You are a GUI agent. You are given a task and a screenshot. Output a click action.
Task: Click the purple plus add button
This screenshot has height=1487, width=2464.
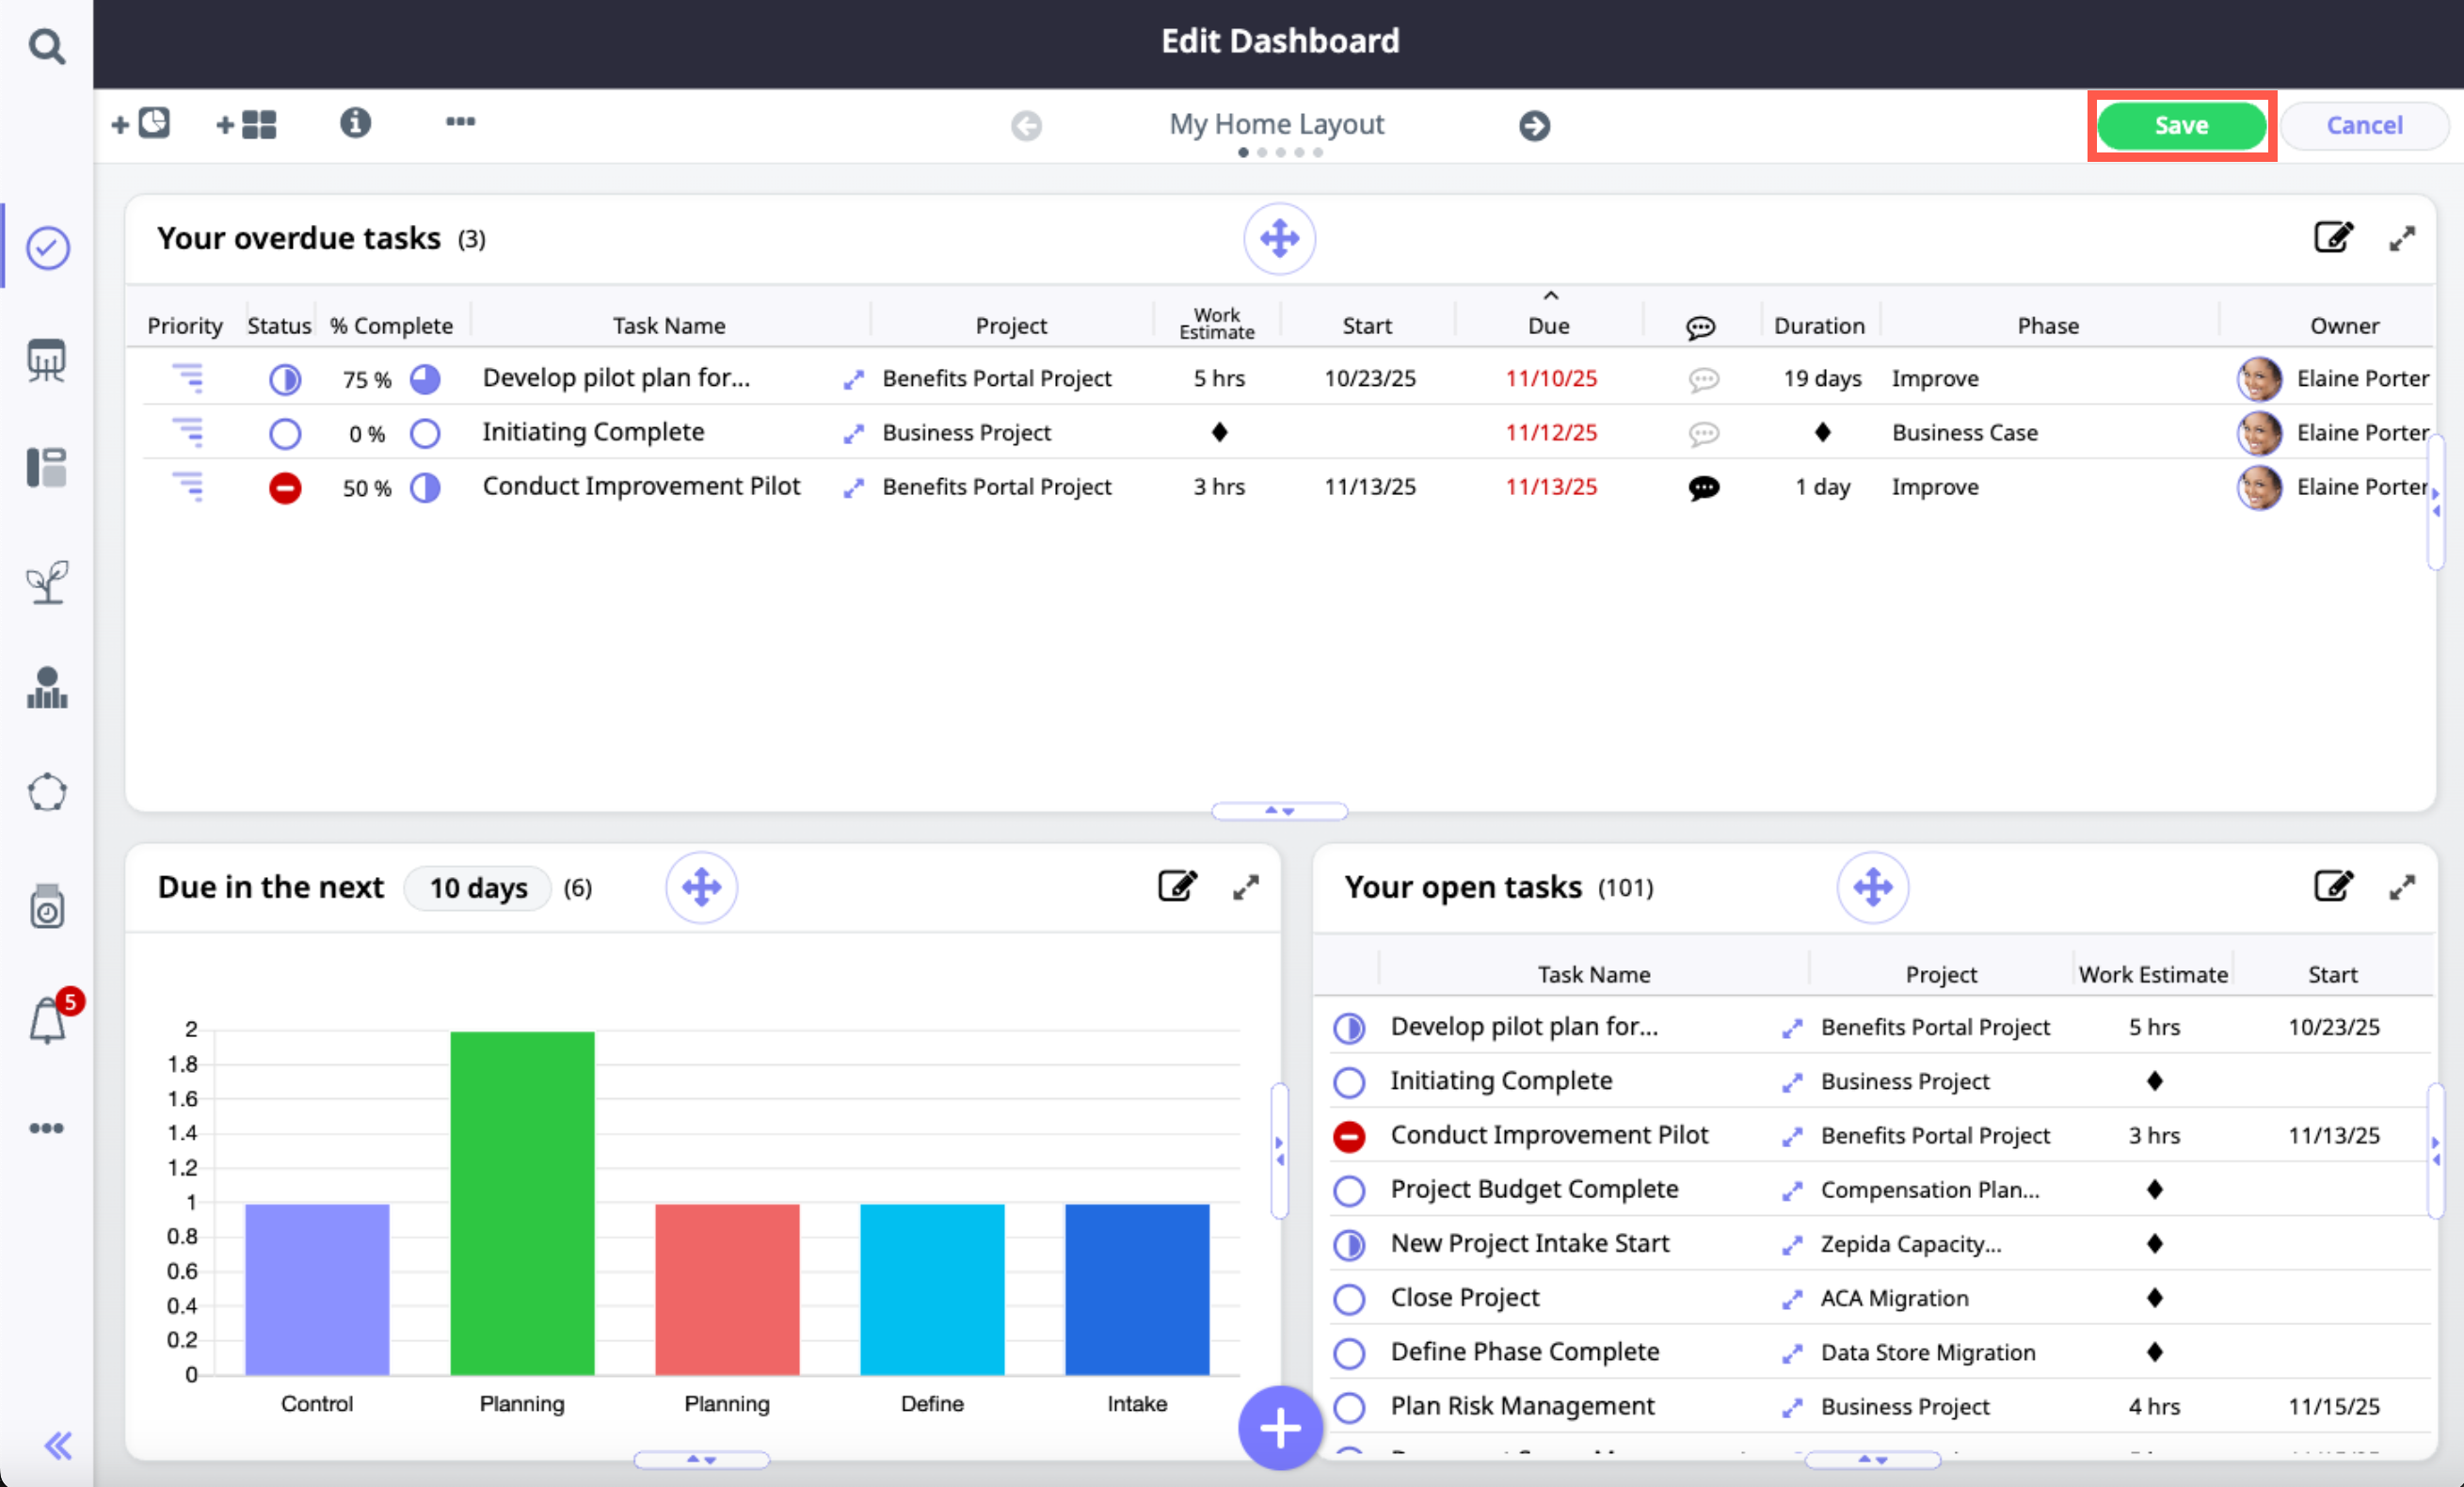1280,1427
